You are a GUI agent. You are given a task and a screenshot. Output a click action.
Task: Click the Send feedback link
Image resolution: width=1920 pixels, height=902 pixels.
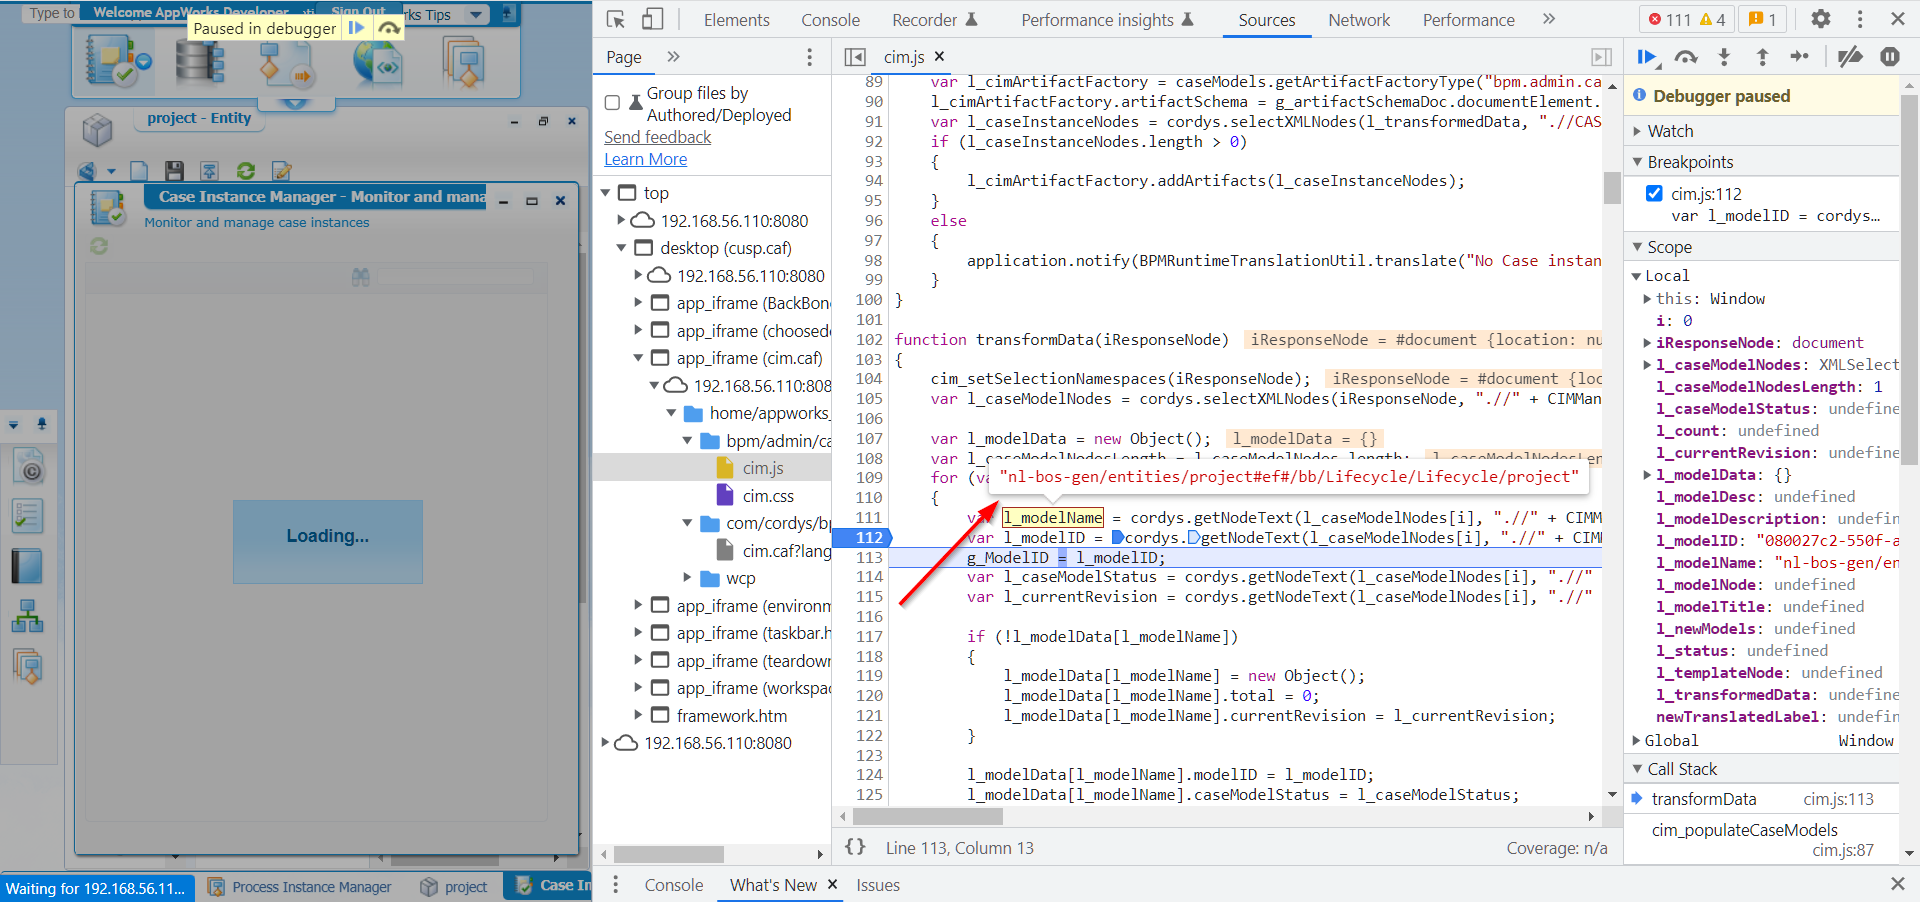coord(657,137)
